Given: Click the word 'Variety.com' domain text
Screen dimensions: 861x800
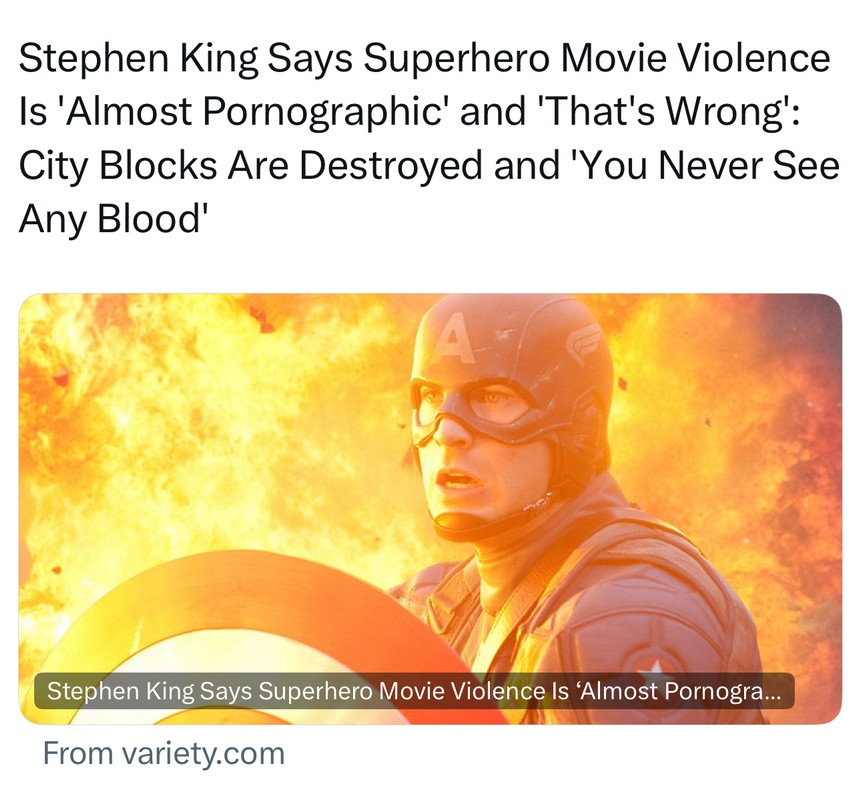Looking at the screenshot, I should [203, 754].
